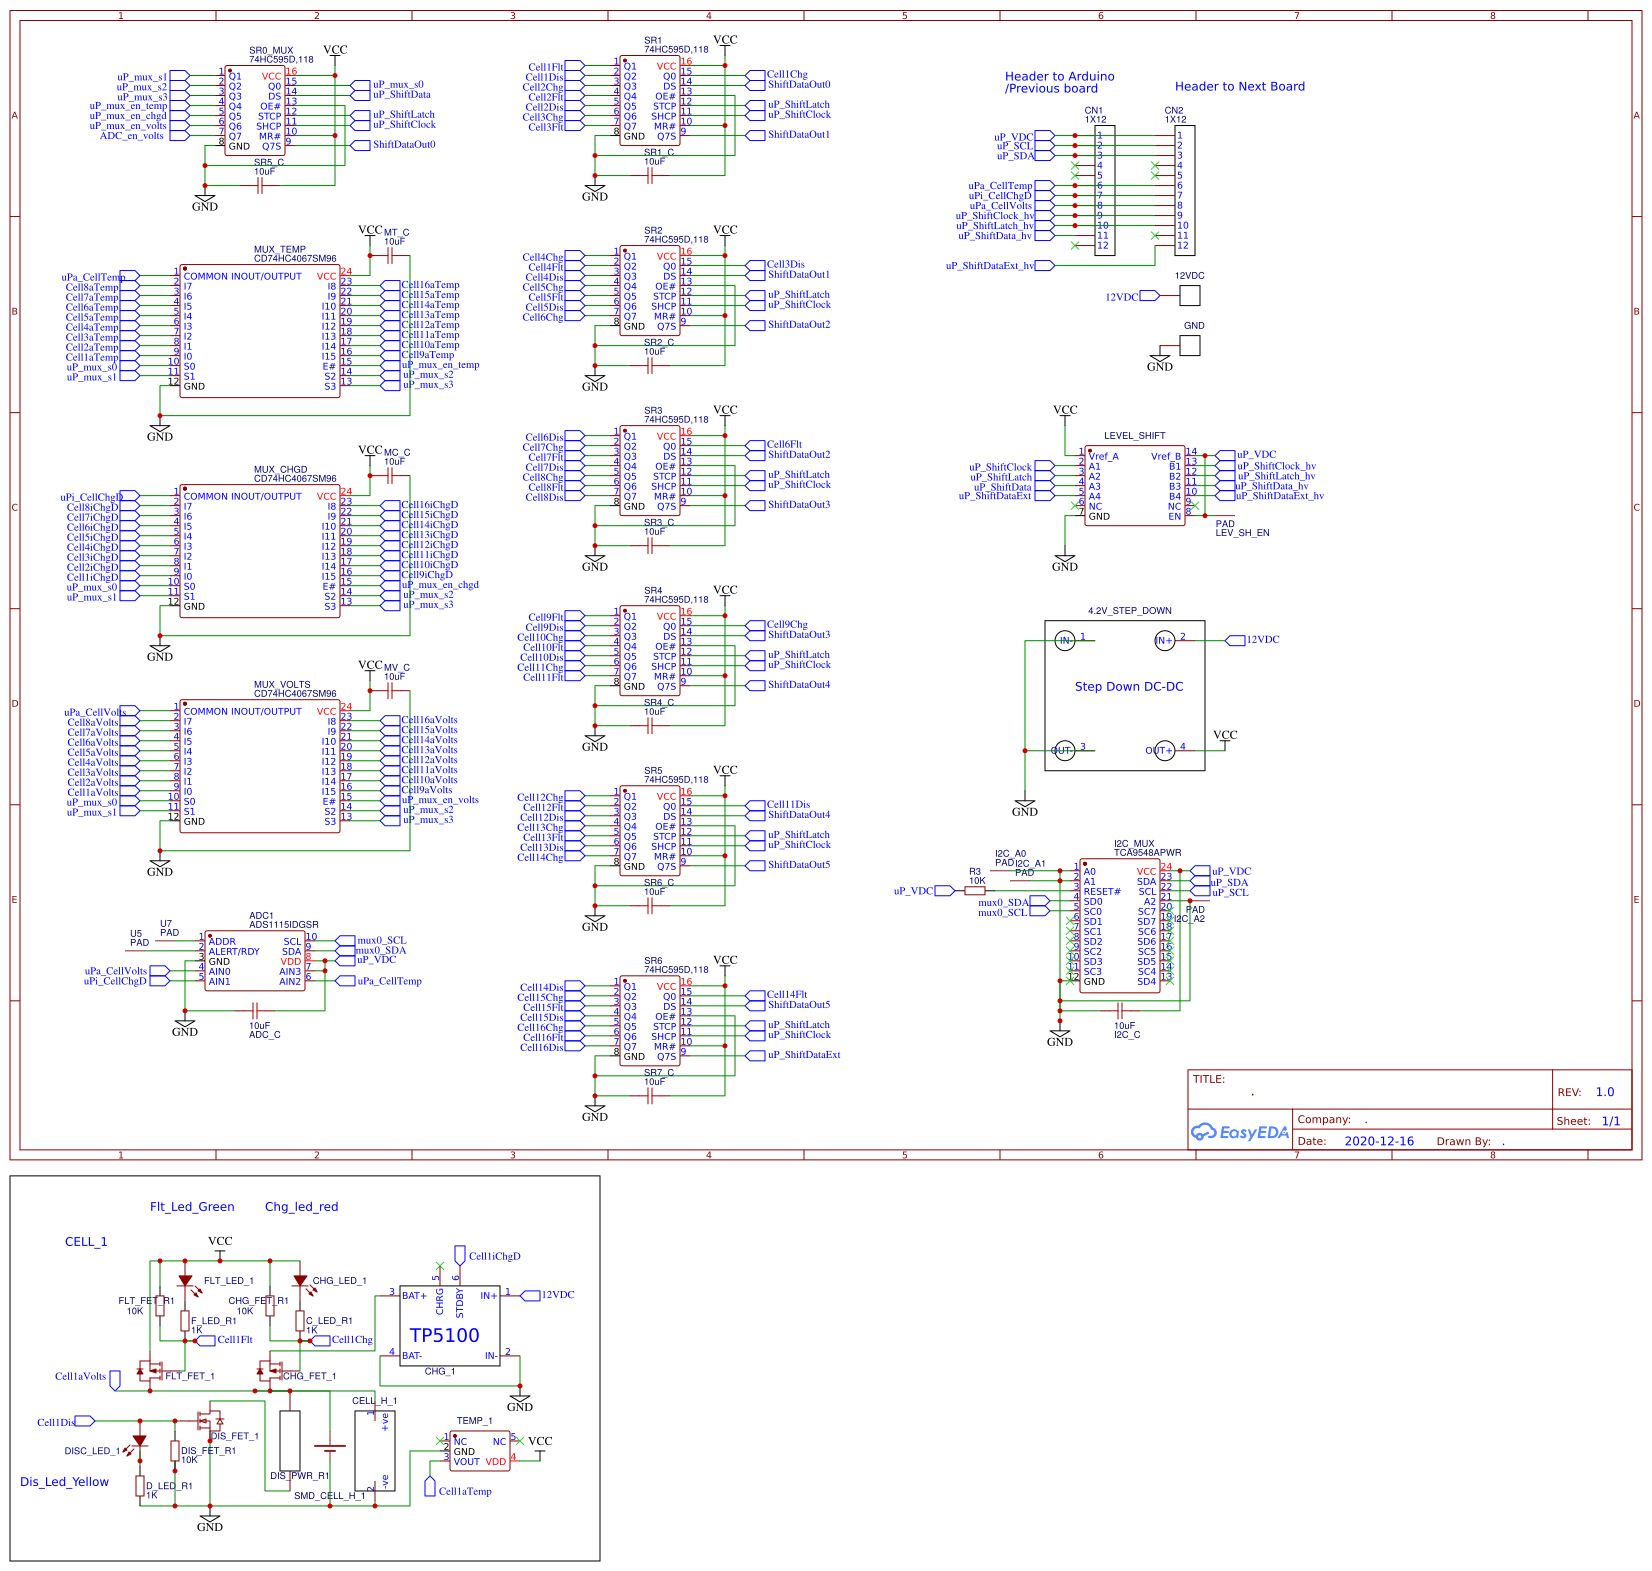Select the Dis_Led_Yellow text label
This screenshot has width=1652, height=1571.
[x=64, y=1482]
